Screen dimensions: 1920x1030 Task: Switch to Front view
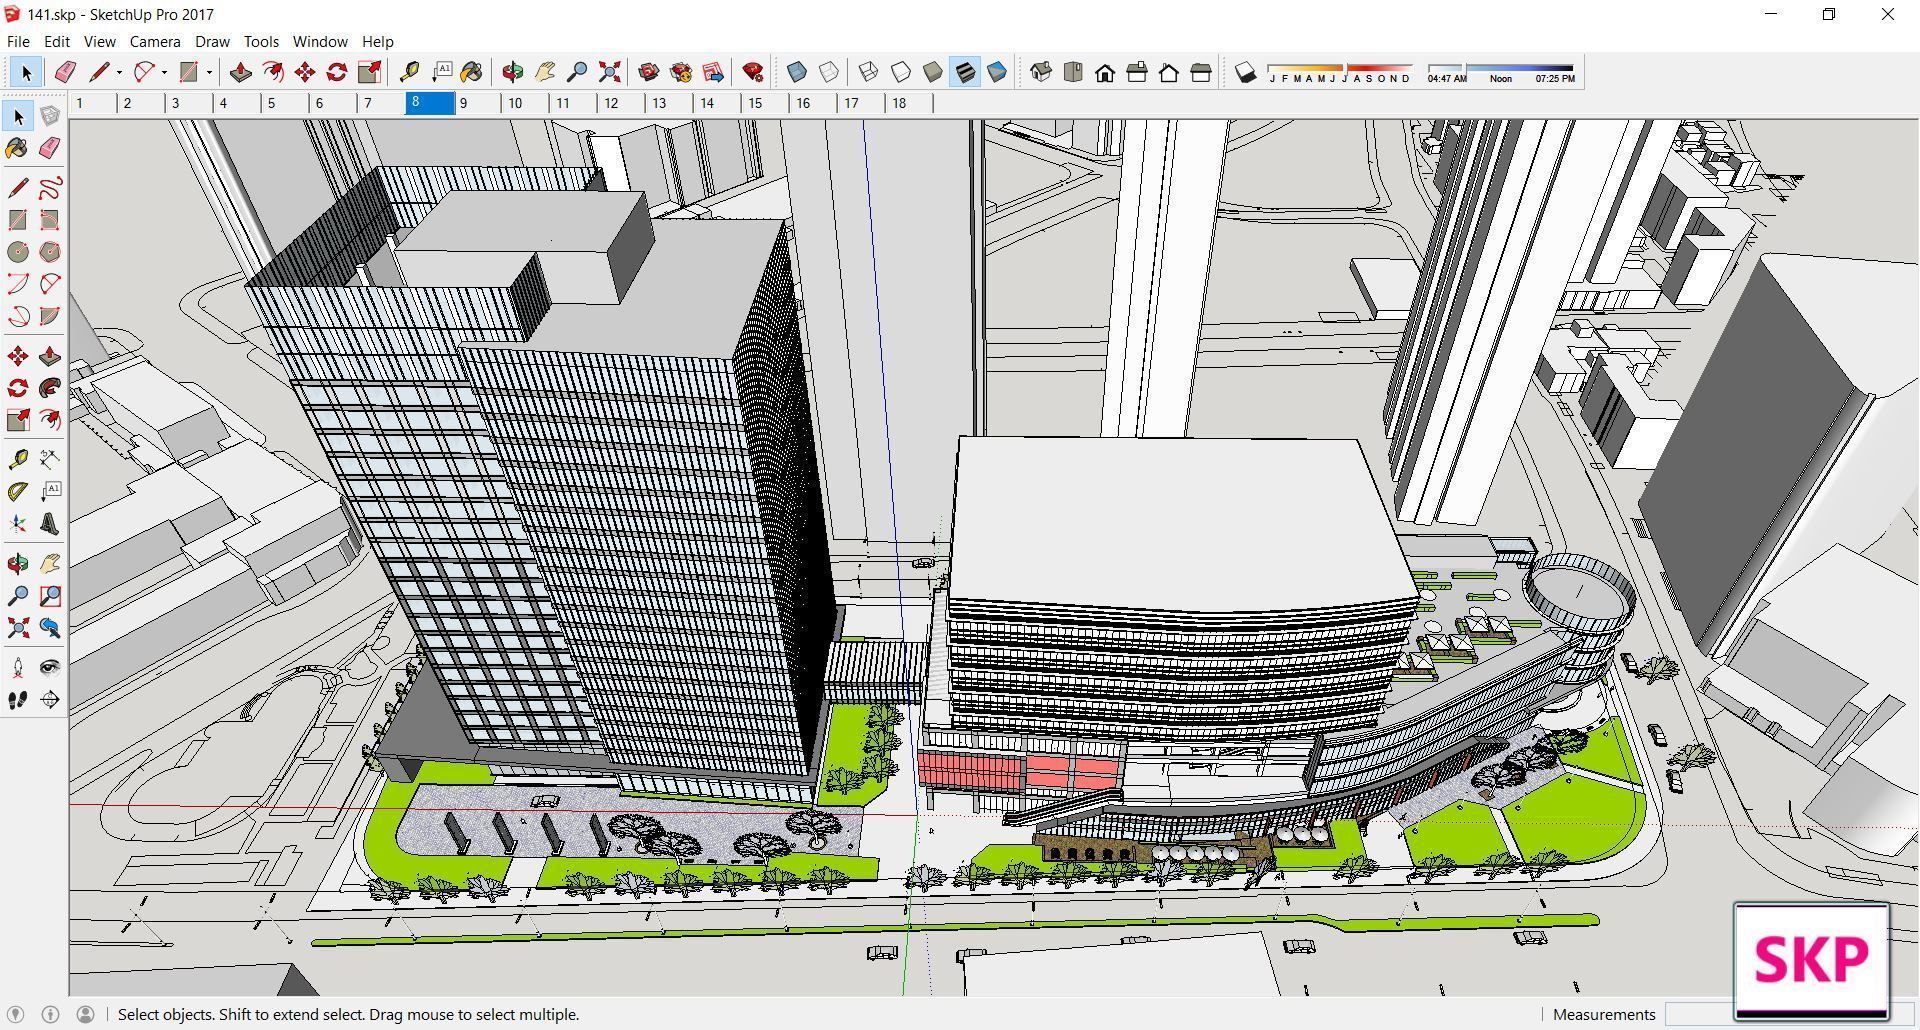tap(1105, 72)
